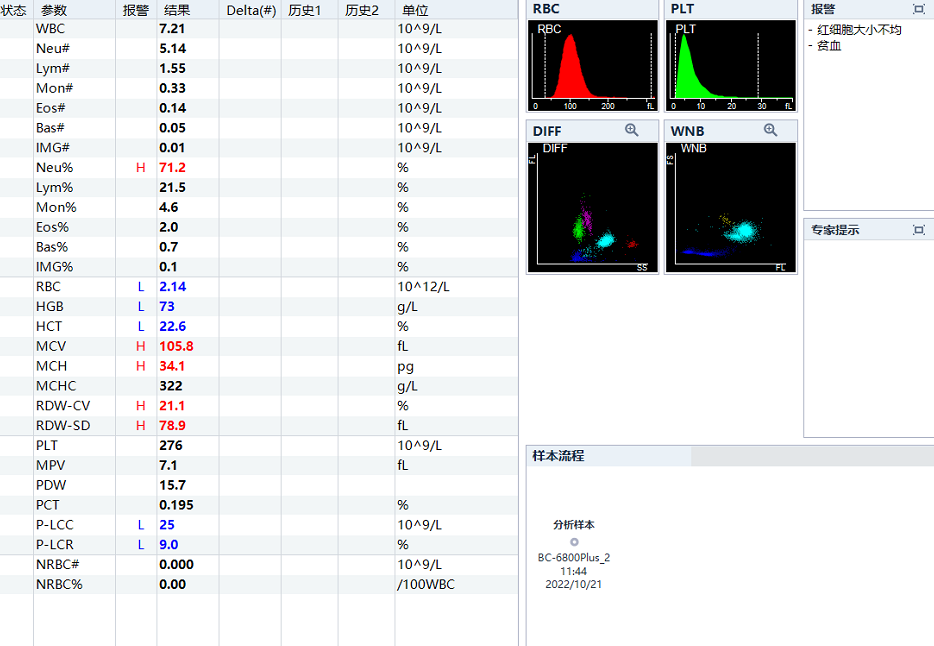Click the 参数 column header
This screenshot has height=646, width=934.
(x=54, y=9)
